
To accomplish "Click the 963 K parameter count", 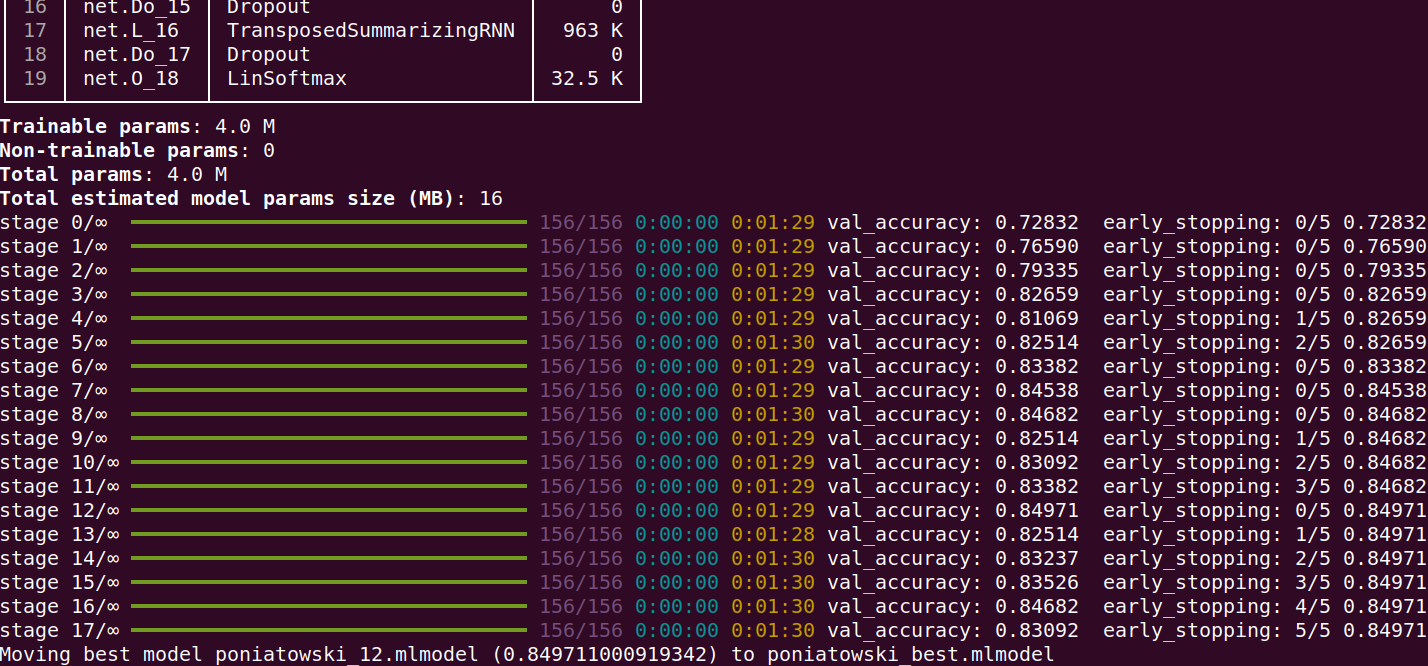I will coord(593,30).
